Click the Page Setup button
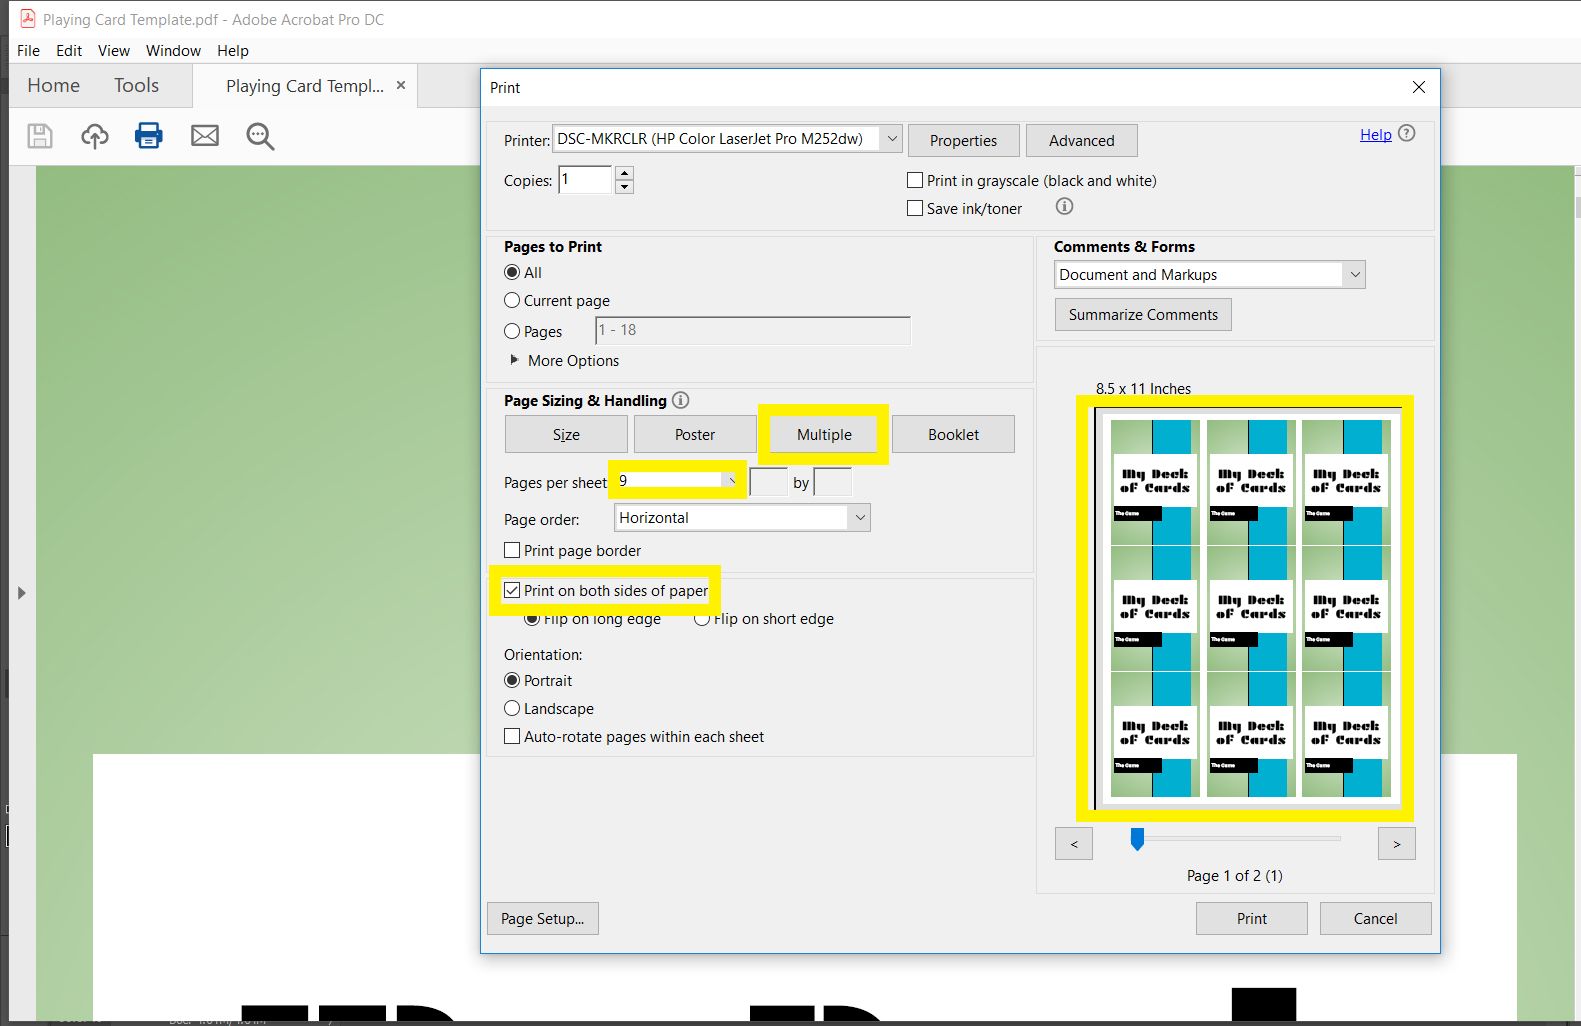The image size is (1581, 1026). point(543,919)
